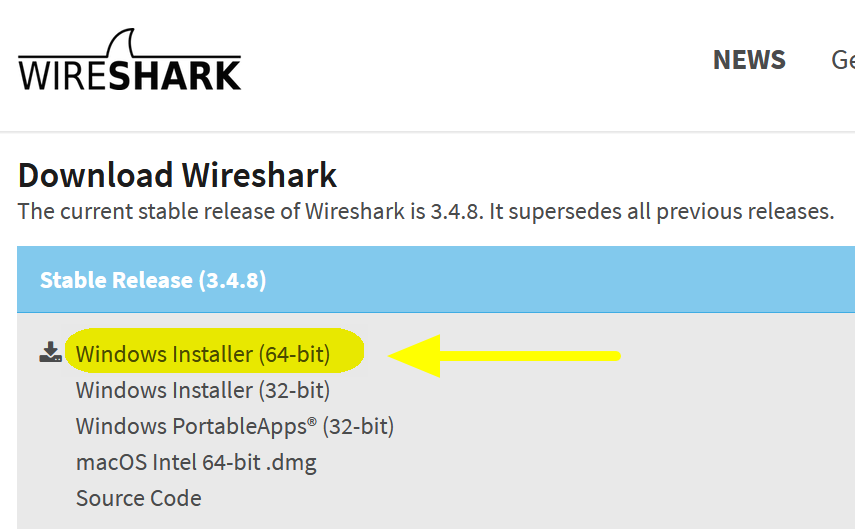Click the bold "SHARK" text in the logo
Viewport: 855px width, 529px height.
point(175,75)
